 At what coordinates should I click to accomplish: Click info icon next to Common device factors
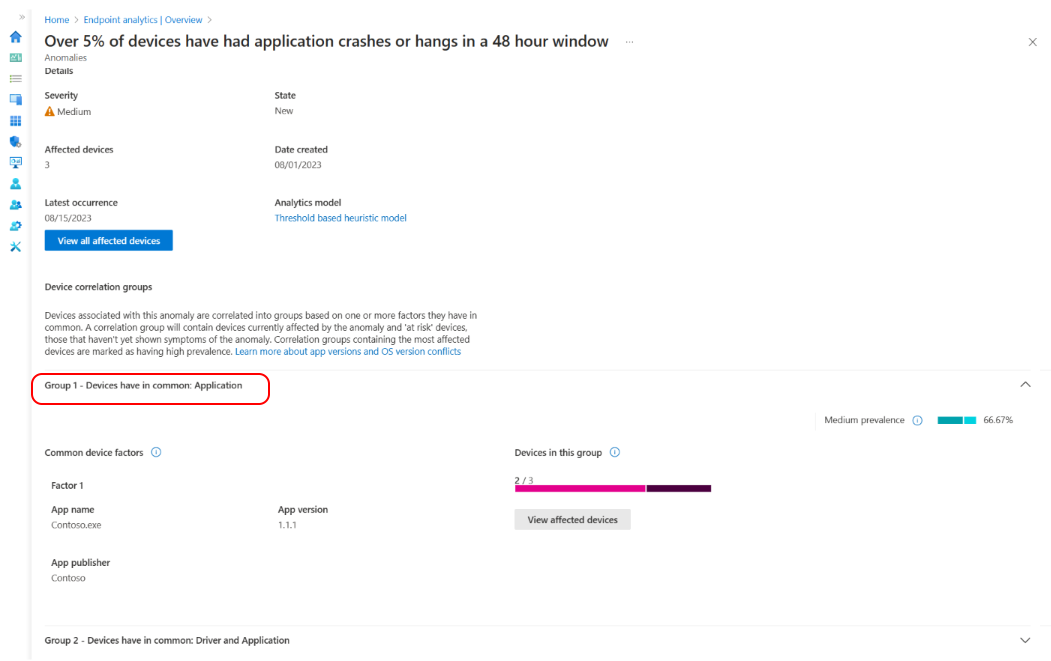(x=156, y=452)
